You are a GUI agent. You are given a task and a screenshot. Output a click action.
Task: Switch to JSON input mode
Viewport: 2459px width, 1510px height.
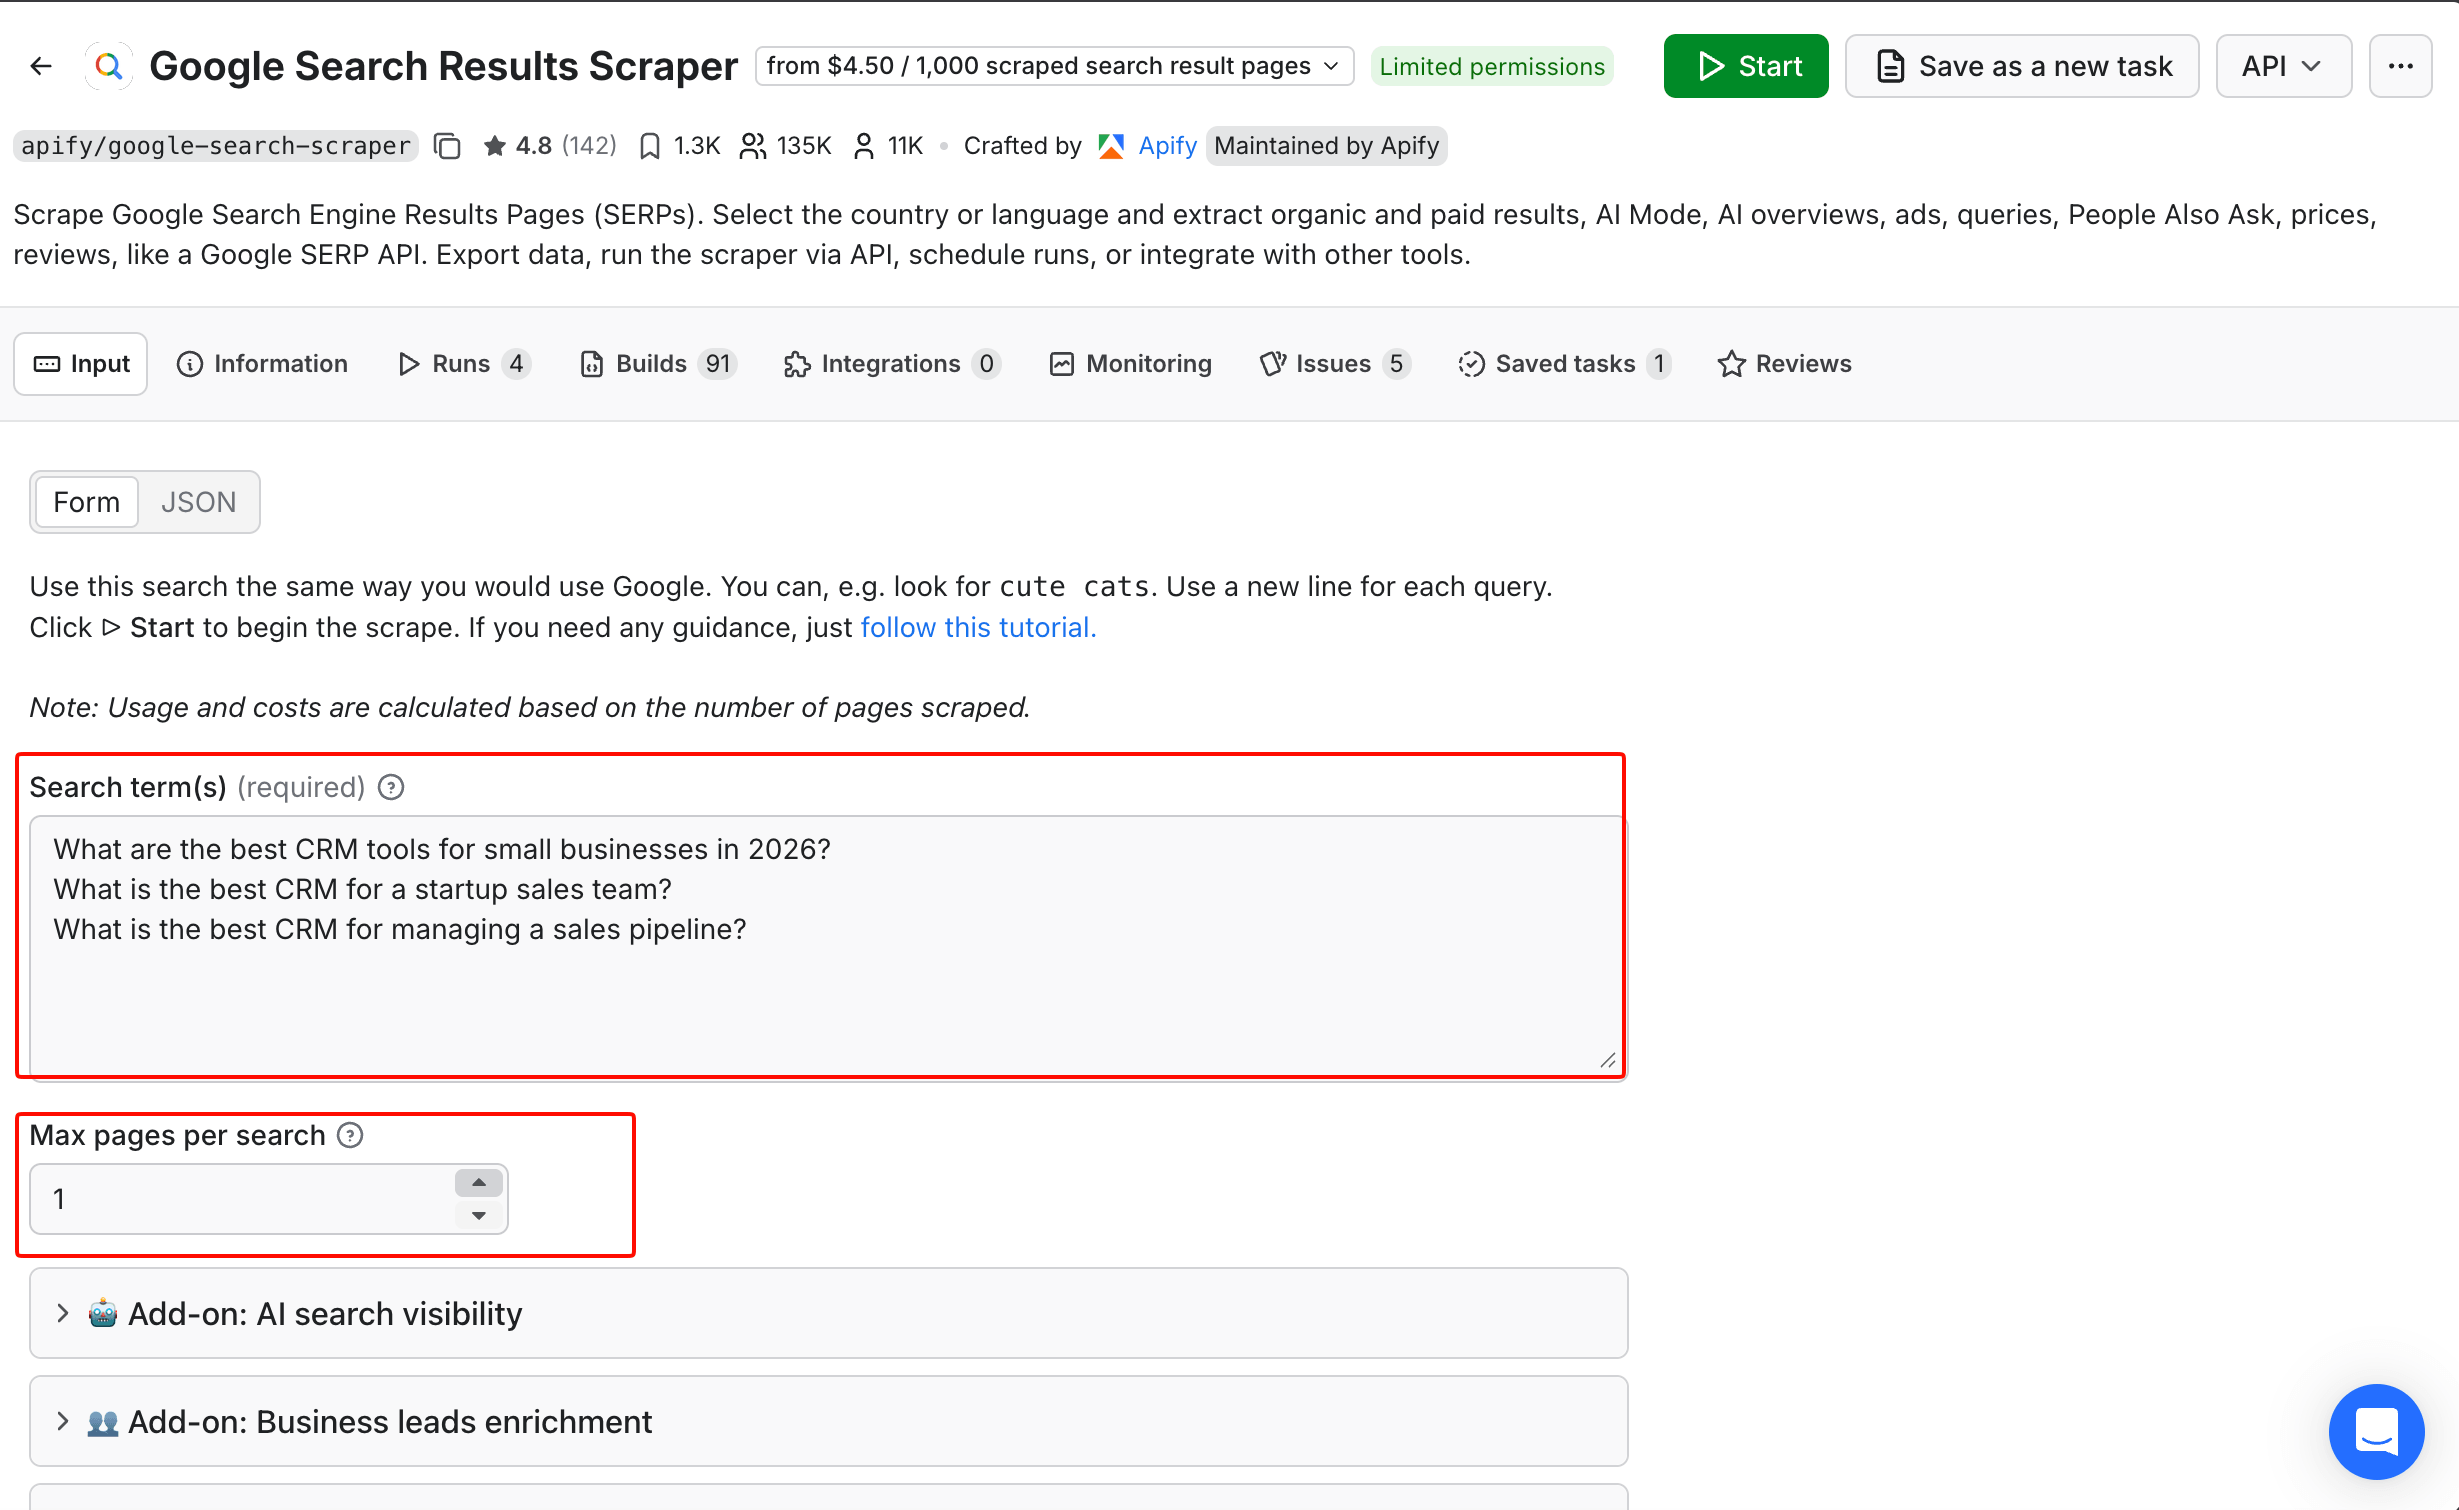tap(198, 502)
